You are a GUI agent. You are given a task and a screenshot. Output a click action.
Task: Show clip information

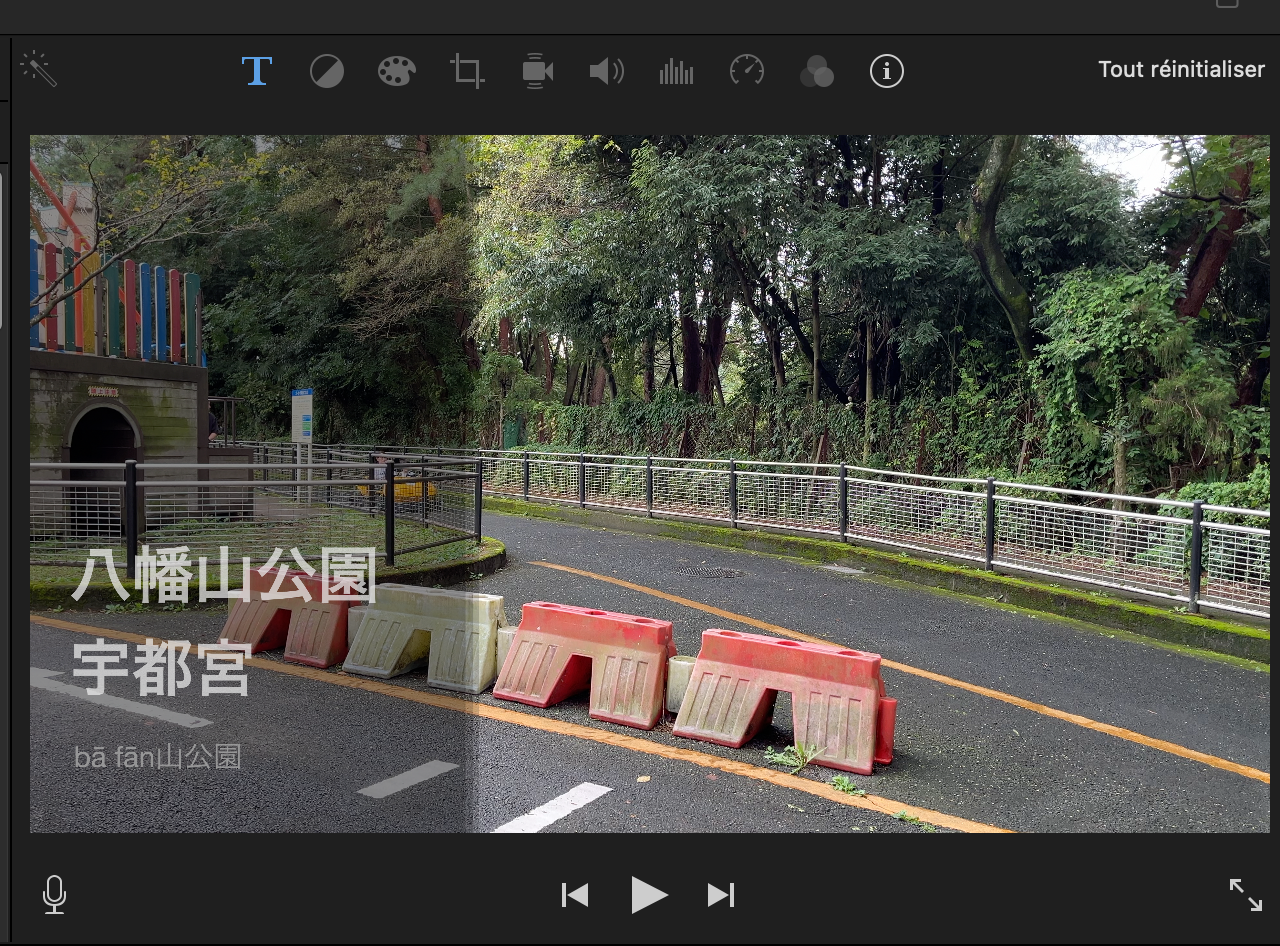tap(887, 71)
